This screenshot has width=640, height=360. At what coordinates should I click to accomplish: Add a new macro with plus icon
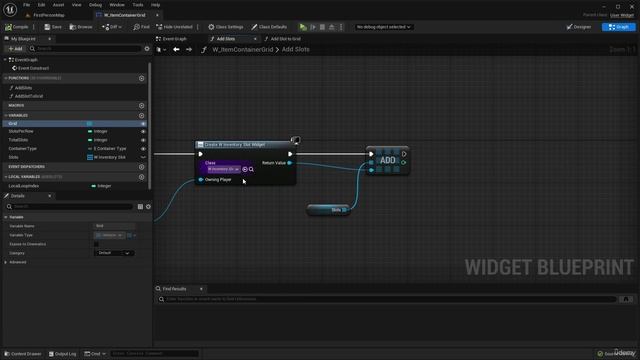[142, 105]
